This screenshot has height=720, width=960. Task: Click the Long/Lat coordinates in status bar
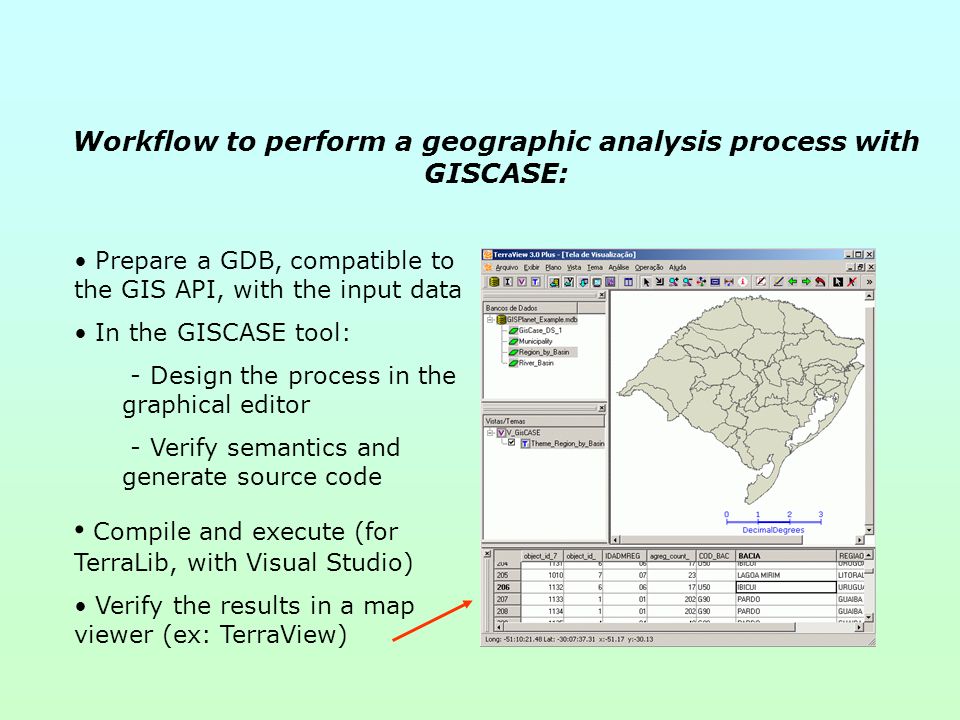569,639
